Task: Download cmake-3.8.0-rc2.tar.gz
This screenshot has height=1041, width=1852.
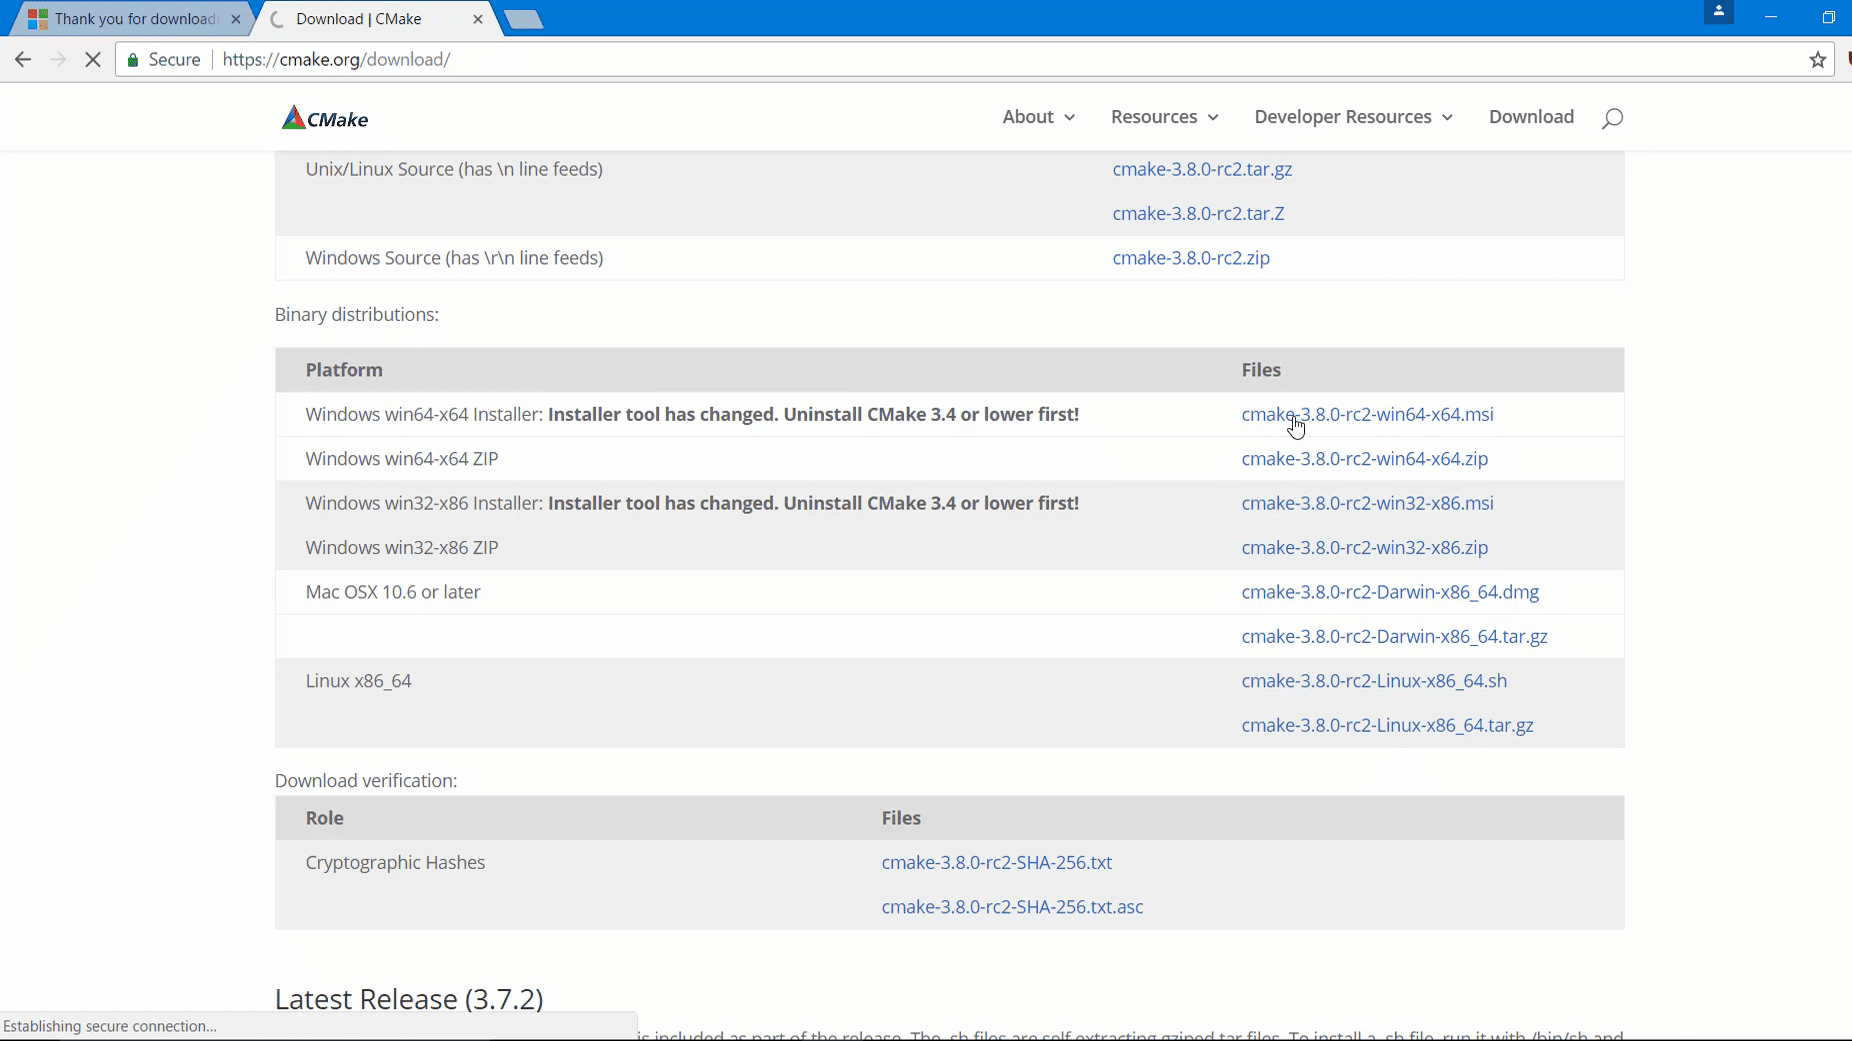Action: 1202,169
